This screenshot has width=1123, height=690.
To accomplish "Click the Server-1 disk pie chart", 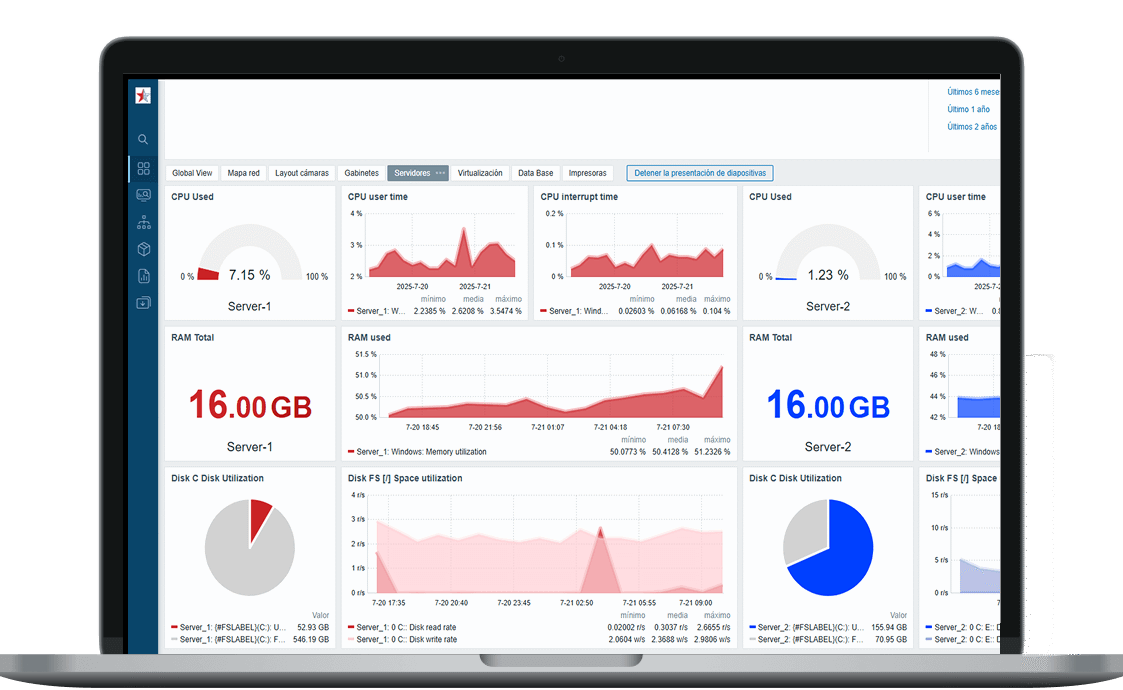I will pos(249,547).
